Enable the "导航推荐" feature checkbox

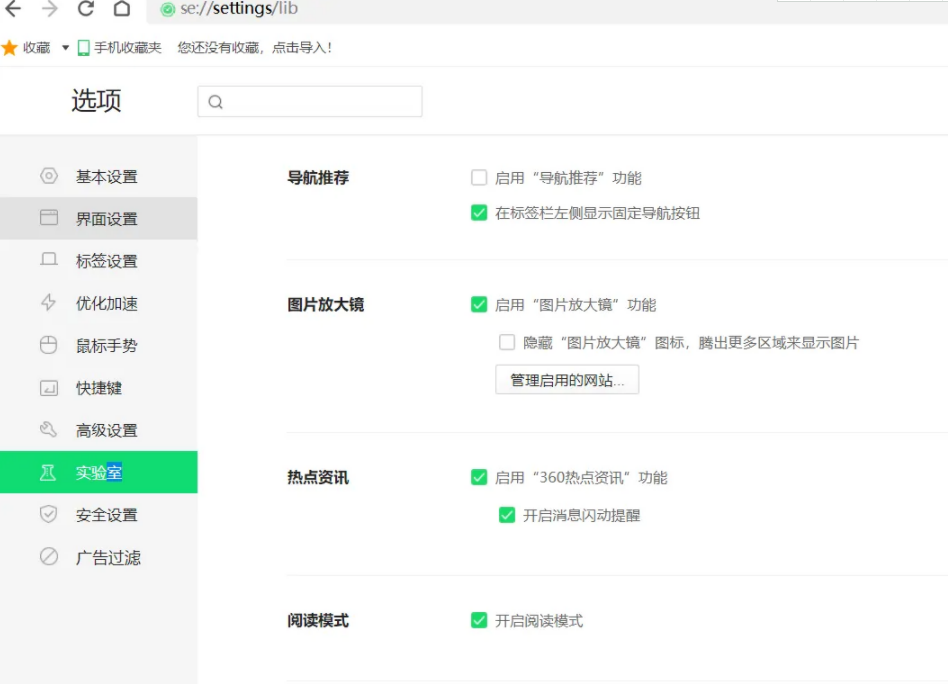tap(479, 178)
